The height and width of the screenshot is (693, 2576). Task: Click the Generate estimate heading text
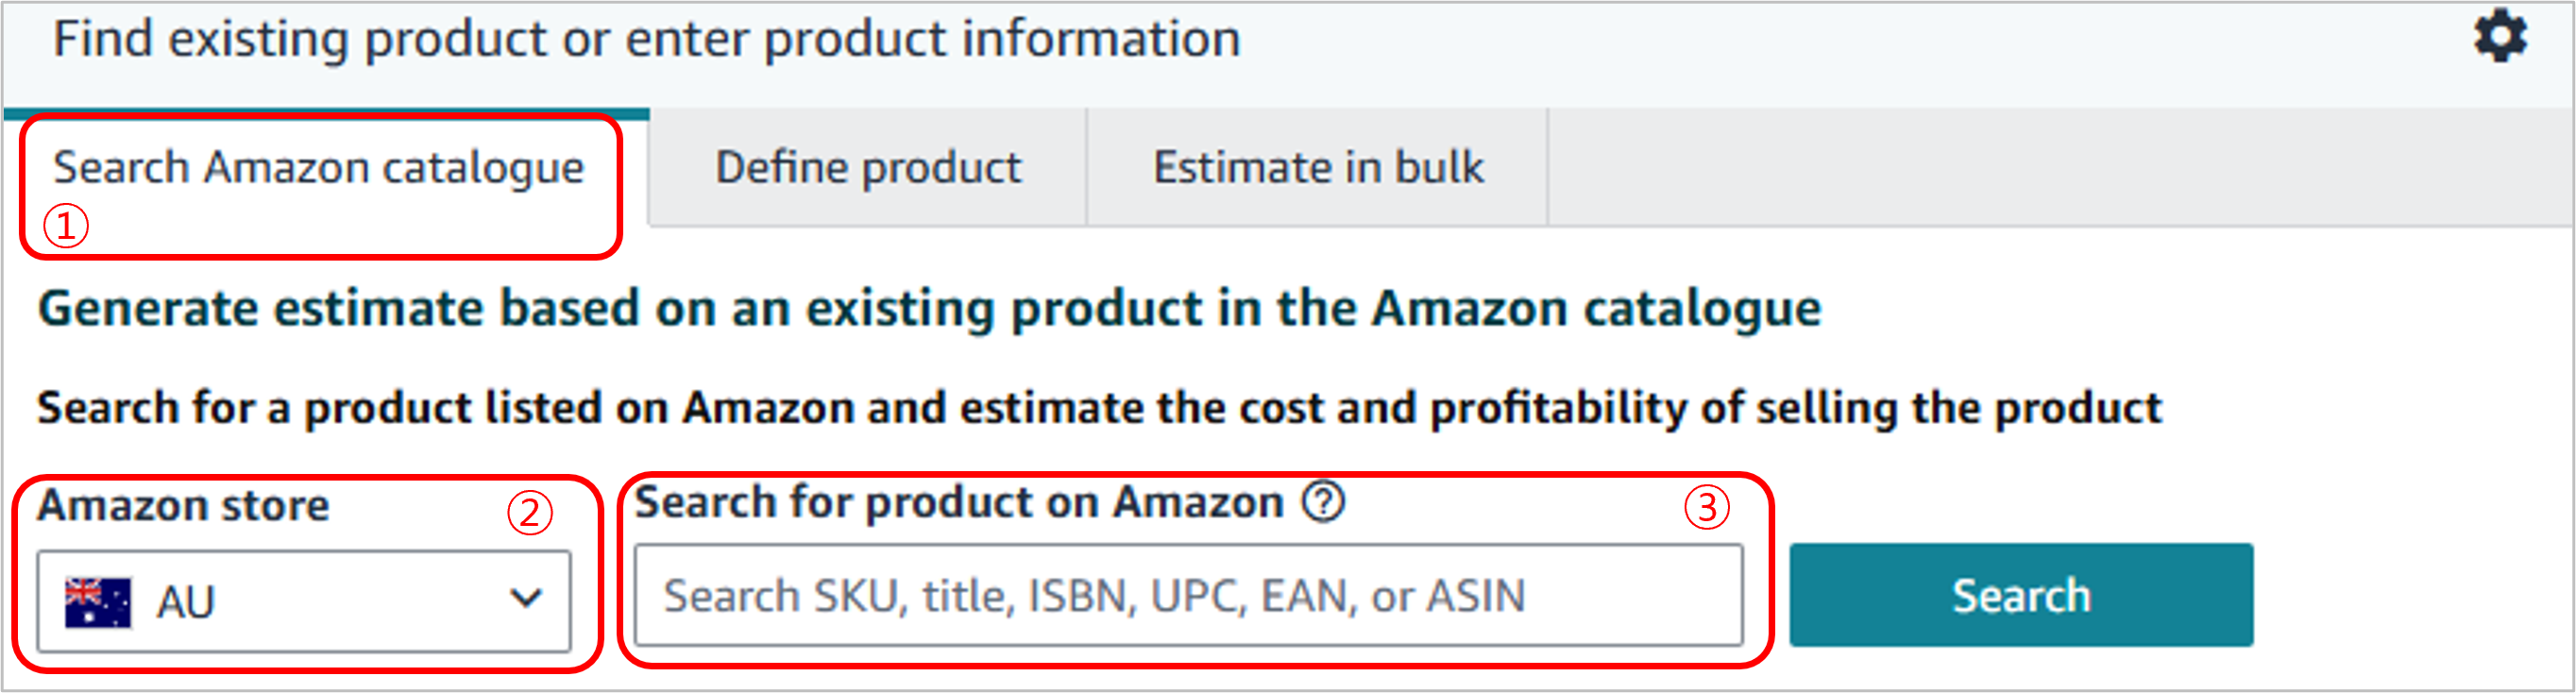(929, 308)
